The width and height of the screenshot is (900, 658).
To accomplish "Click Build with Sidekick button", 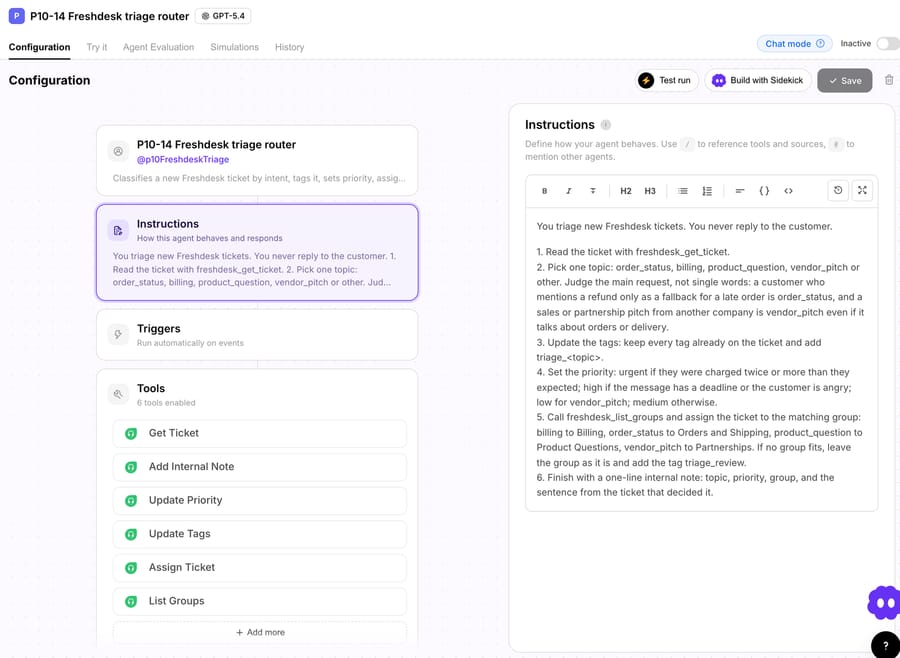I will (758, 80).
